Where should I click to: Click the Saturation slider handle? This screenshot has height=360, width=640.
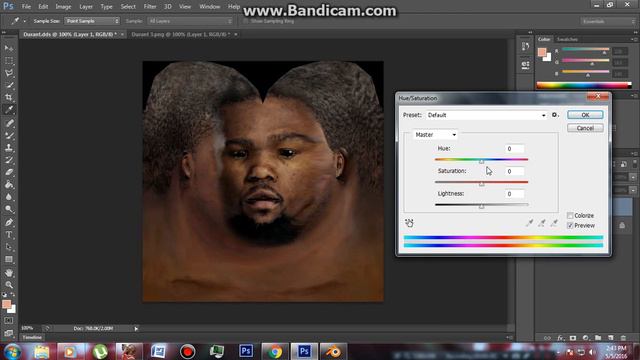[482, 184]
